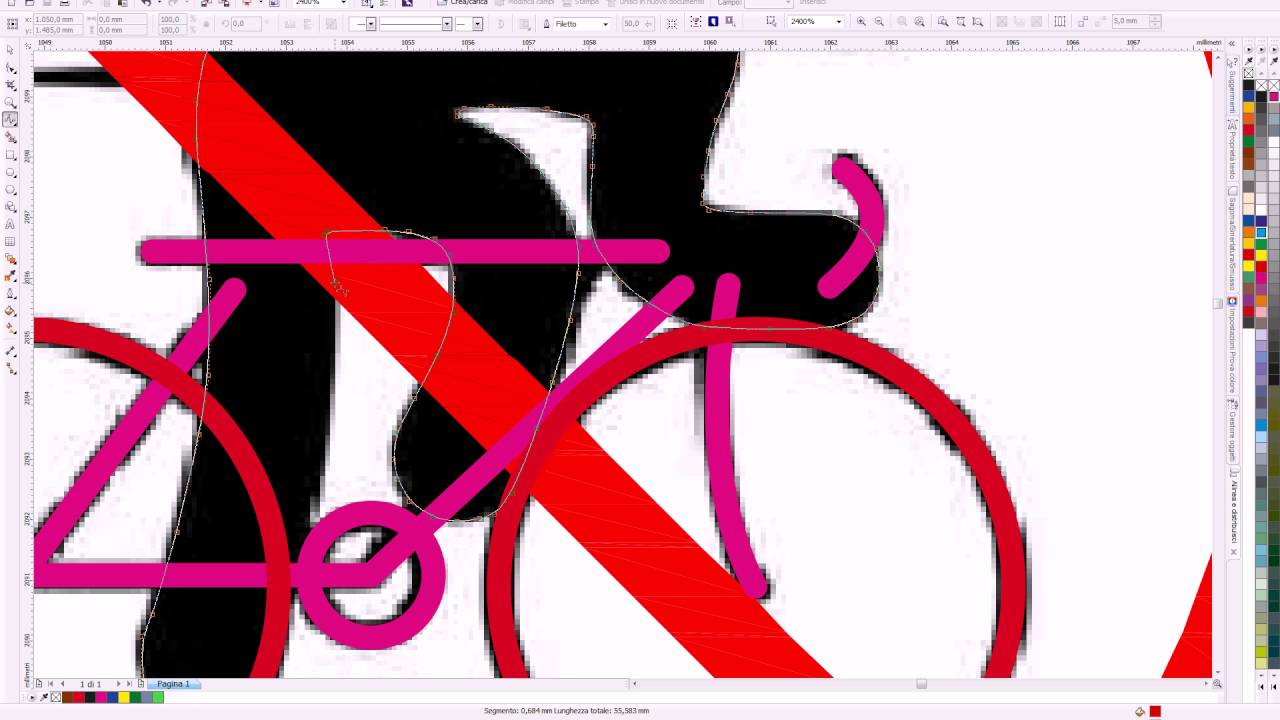Adjust the 5,0 mm field stepper
Viewport: 1280px width, 720px height.
(x=1155, y=21)
